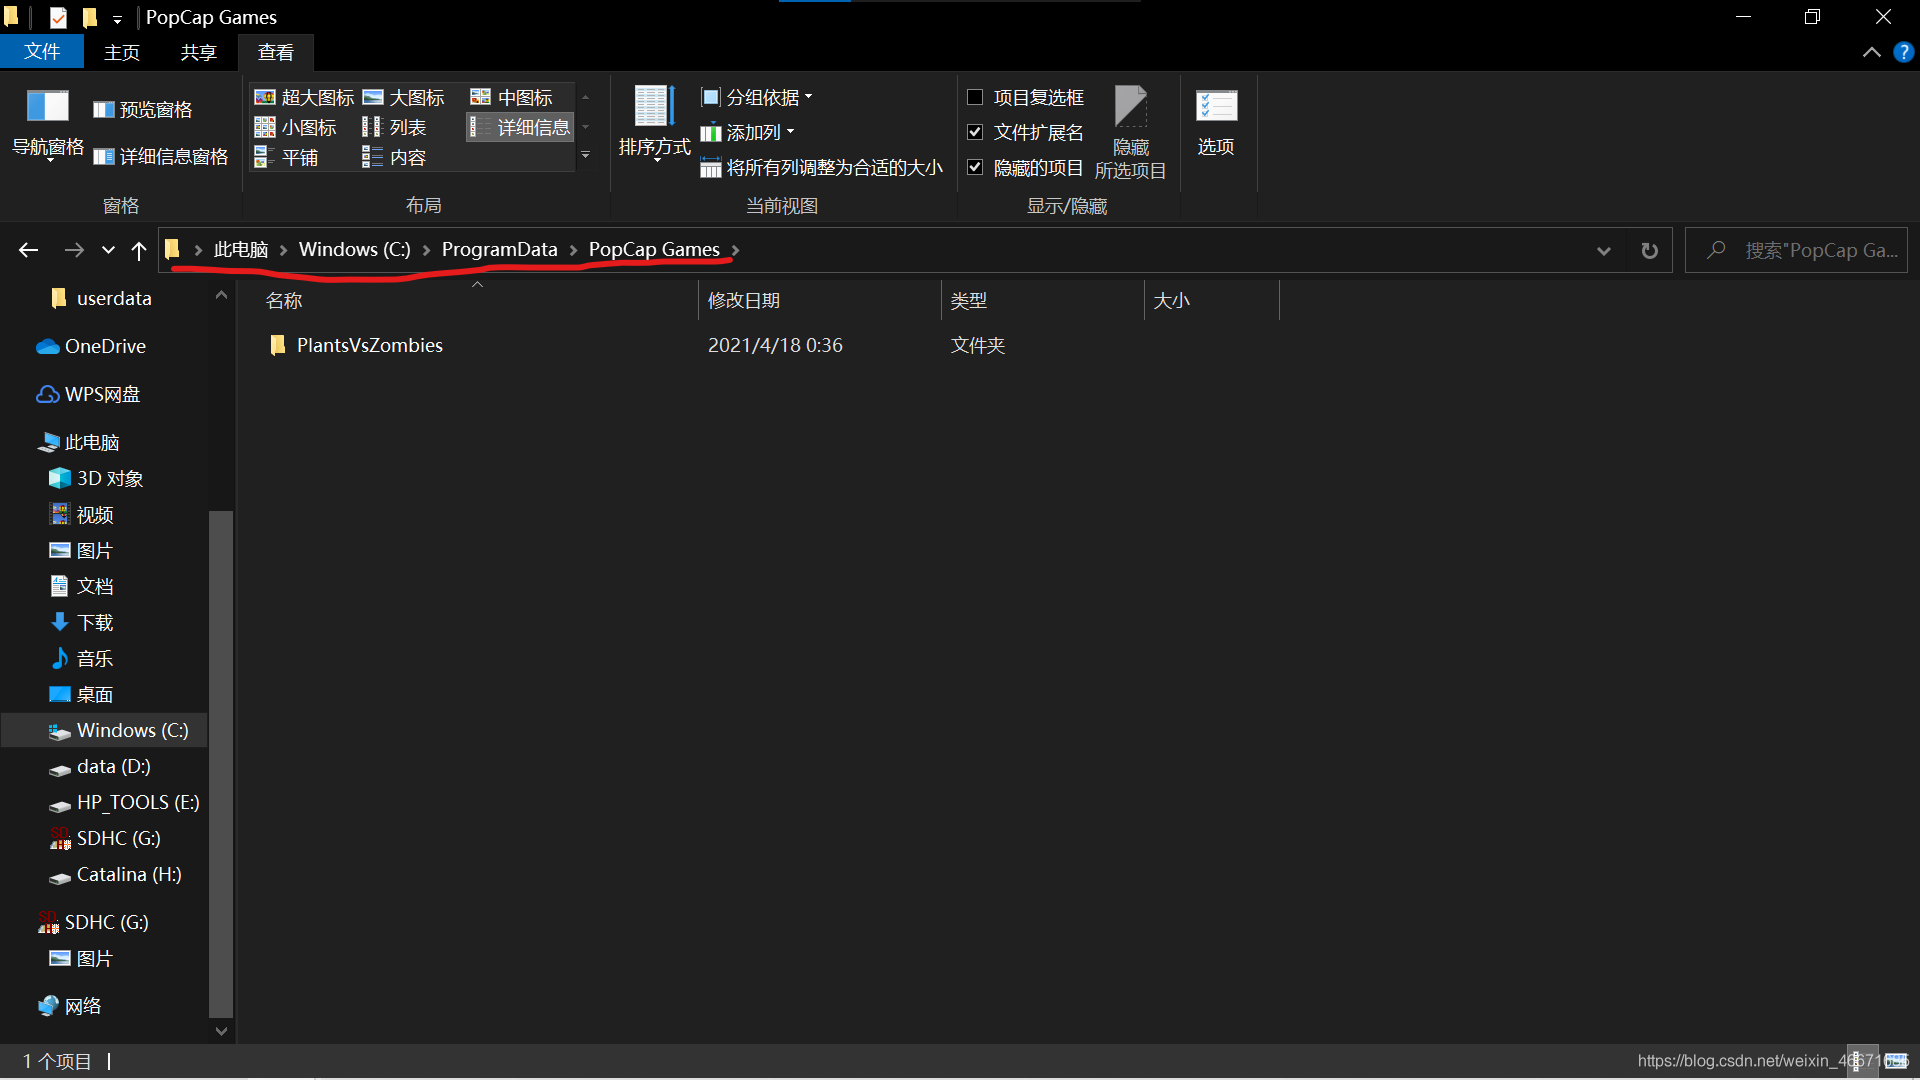This screenshot has height=1080, width=1920.
Task: Go back with the left arrow
Action: pyautogui.click(x=28, y=250)
